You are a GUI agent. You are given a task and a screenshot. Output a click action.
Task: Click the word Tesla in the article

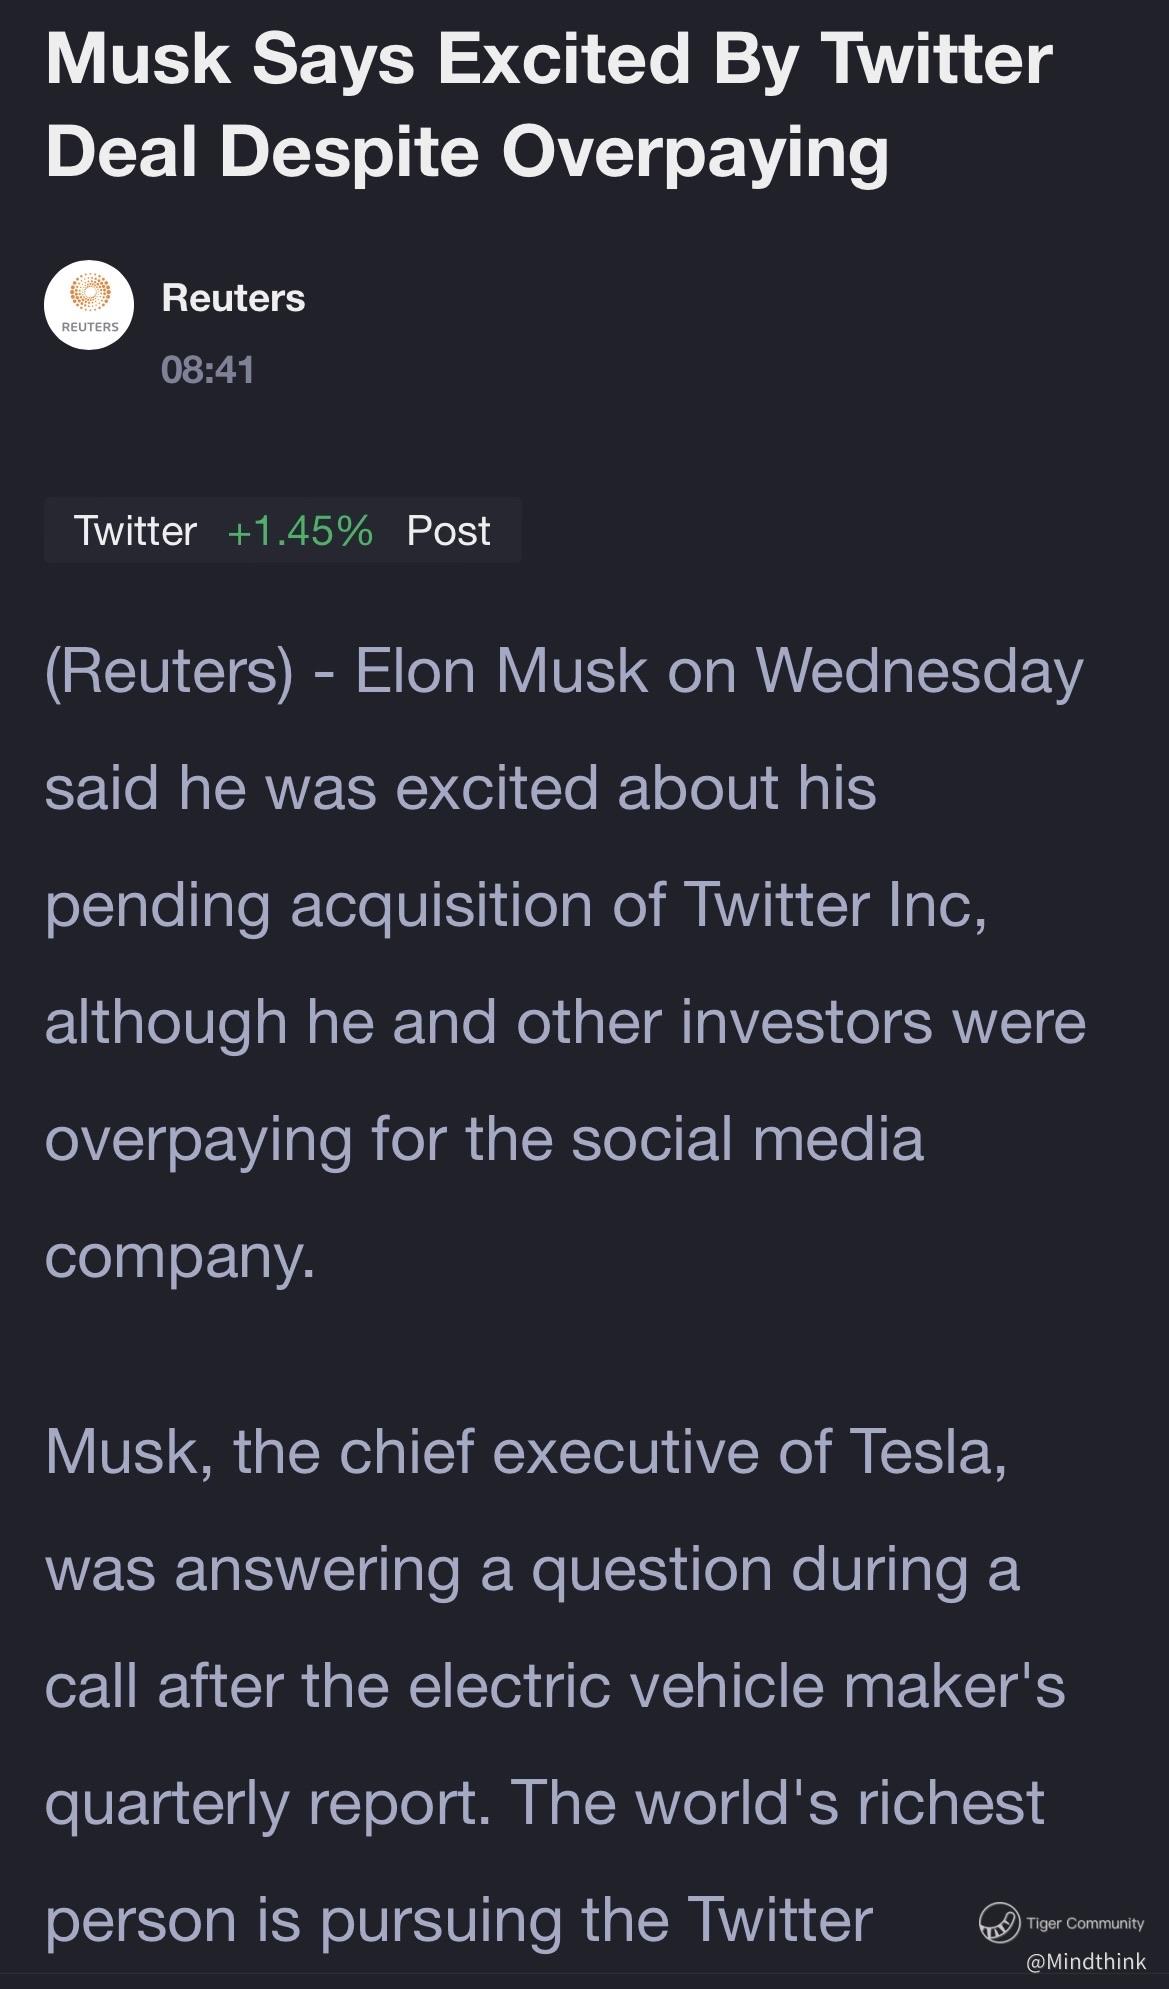point(926,1450)
